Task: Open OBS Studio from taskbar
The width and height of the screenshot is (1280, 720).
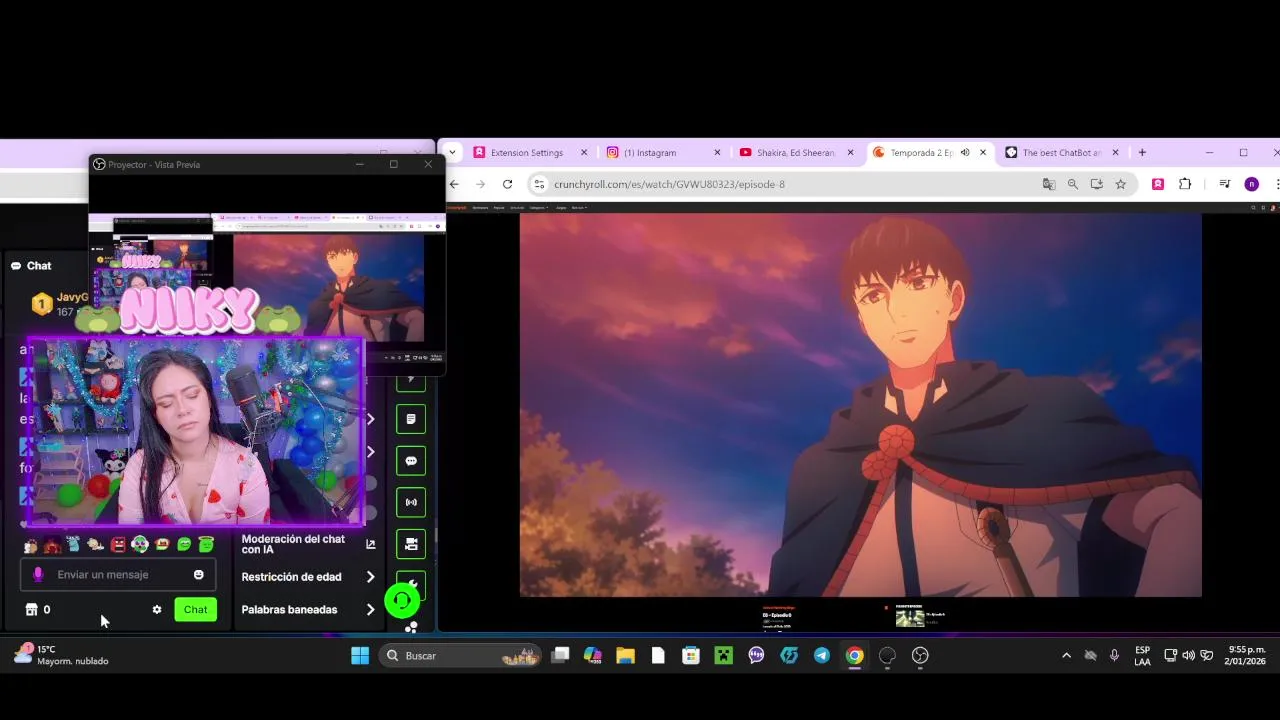Action: click(920, 656)
